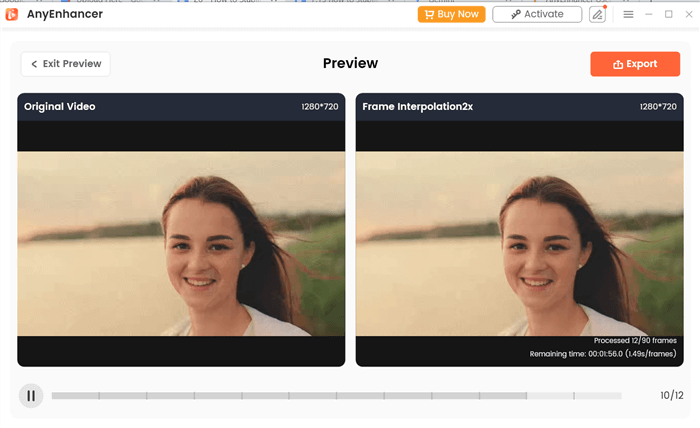The image size is (700, 428).
Task: Click the 'Original Video' panel title
Action: pos(60,107)
